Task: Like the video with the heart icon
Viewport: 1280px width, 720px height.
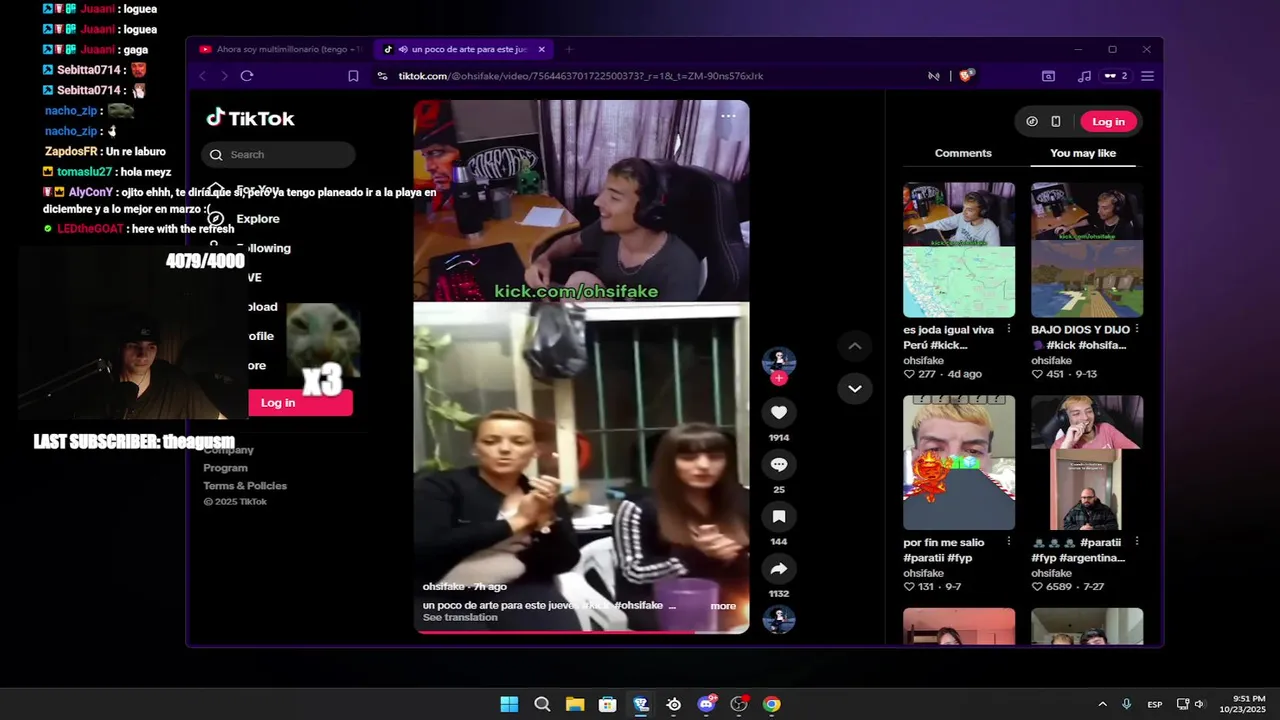Action: pos(779,413)
